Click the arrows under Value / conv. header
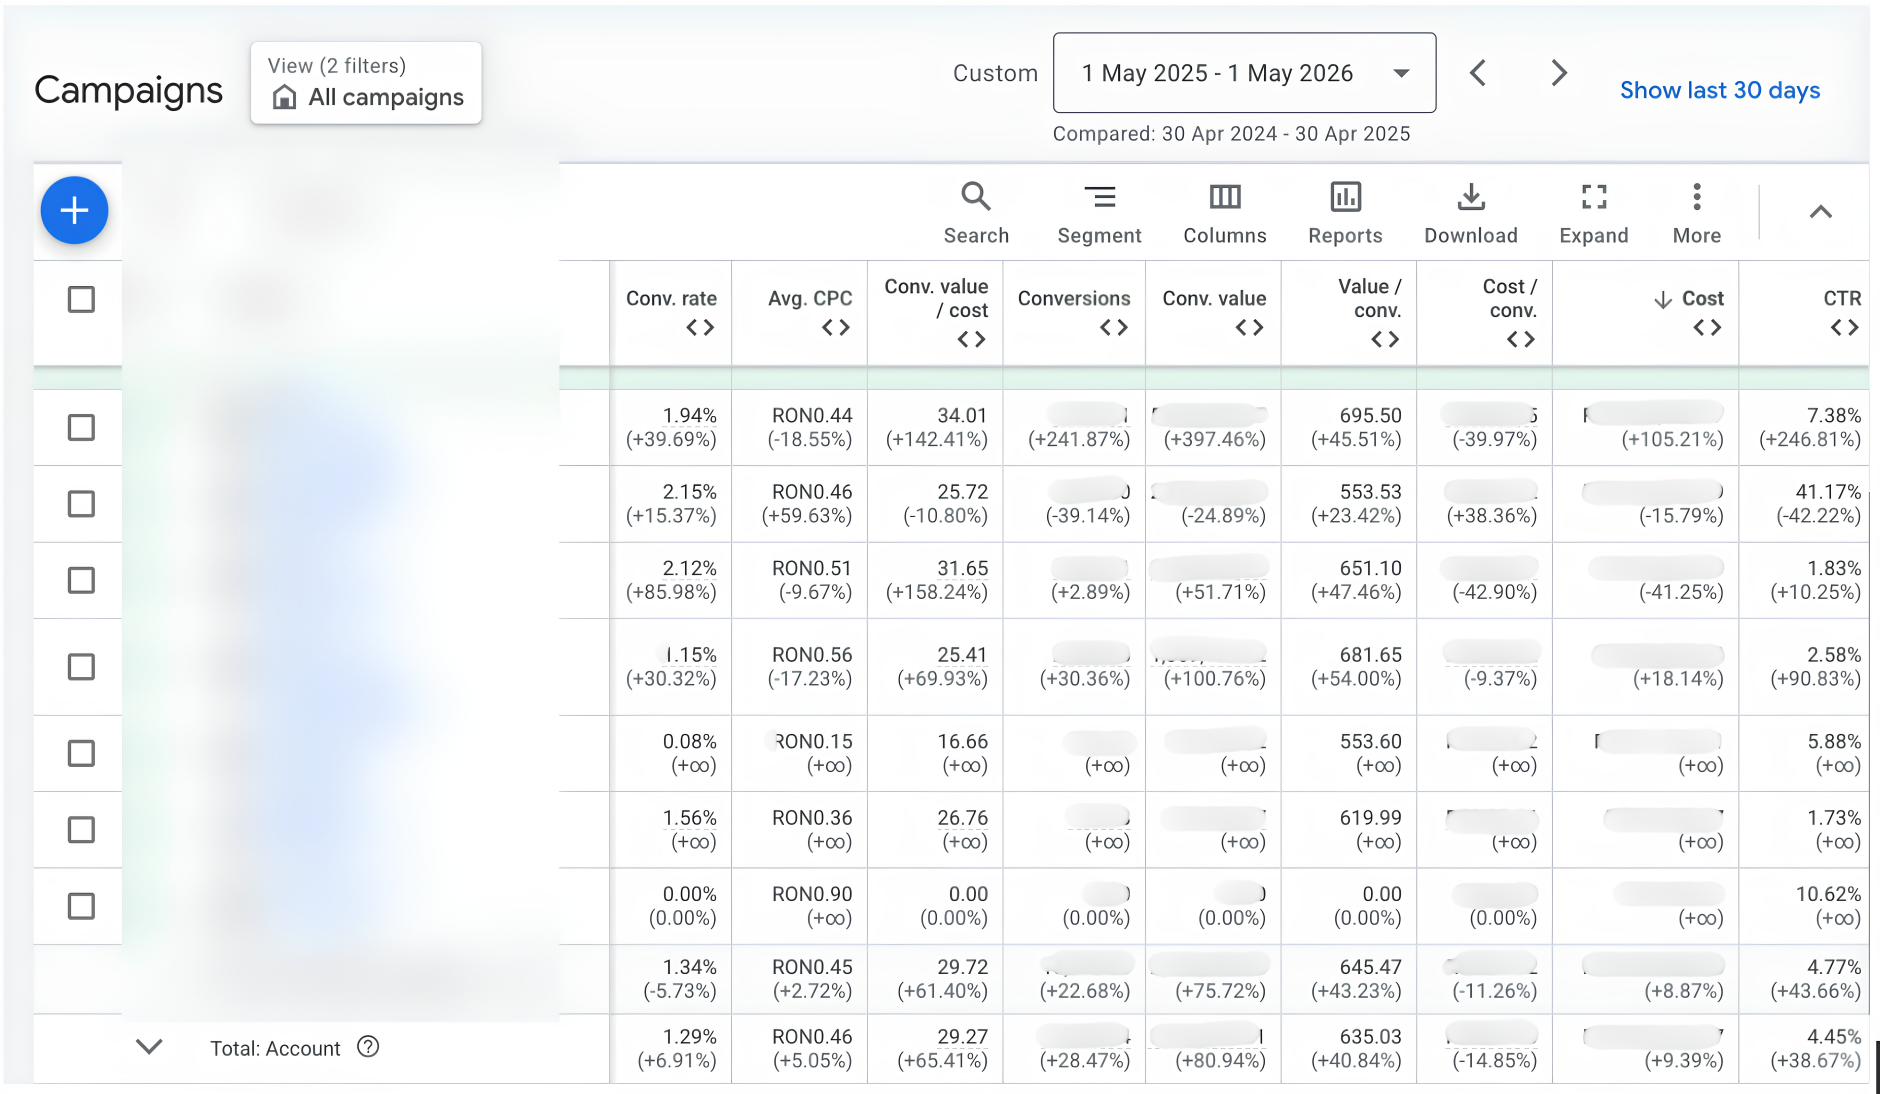 1385,340
